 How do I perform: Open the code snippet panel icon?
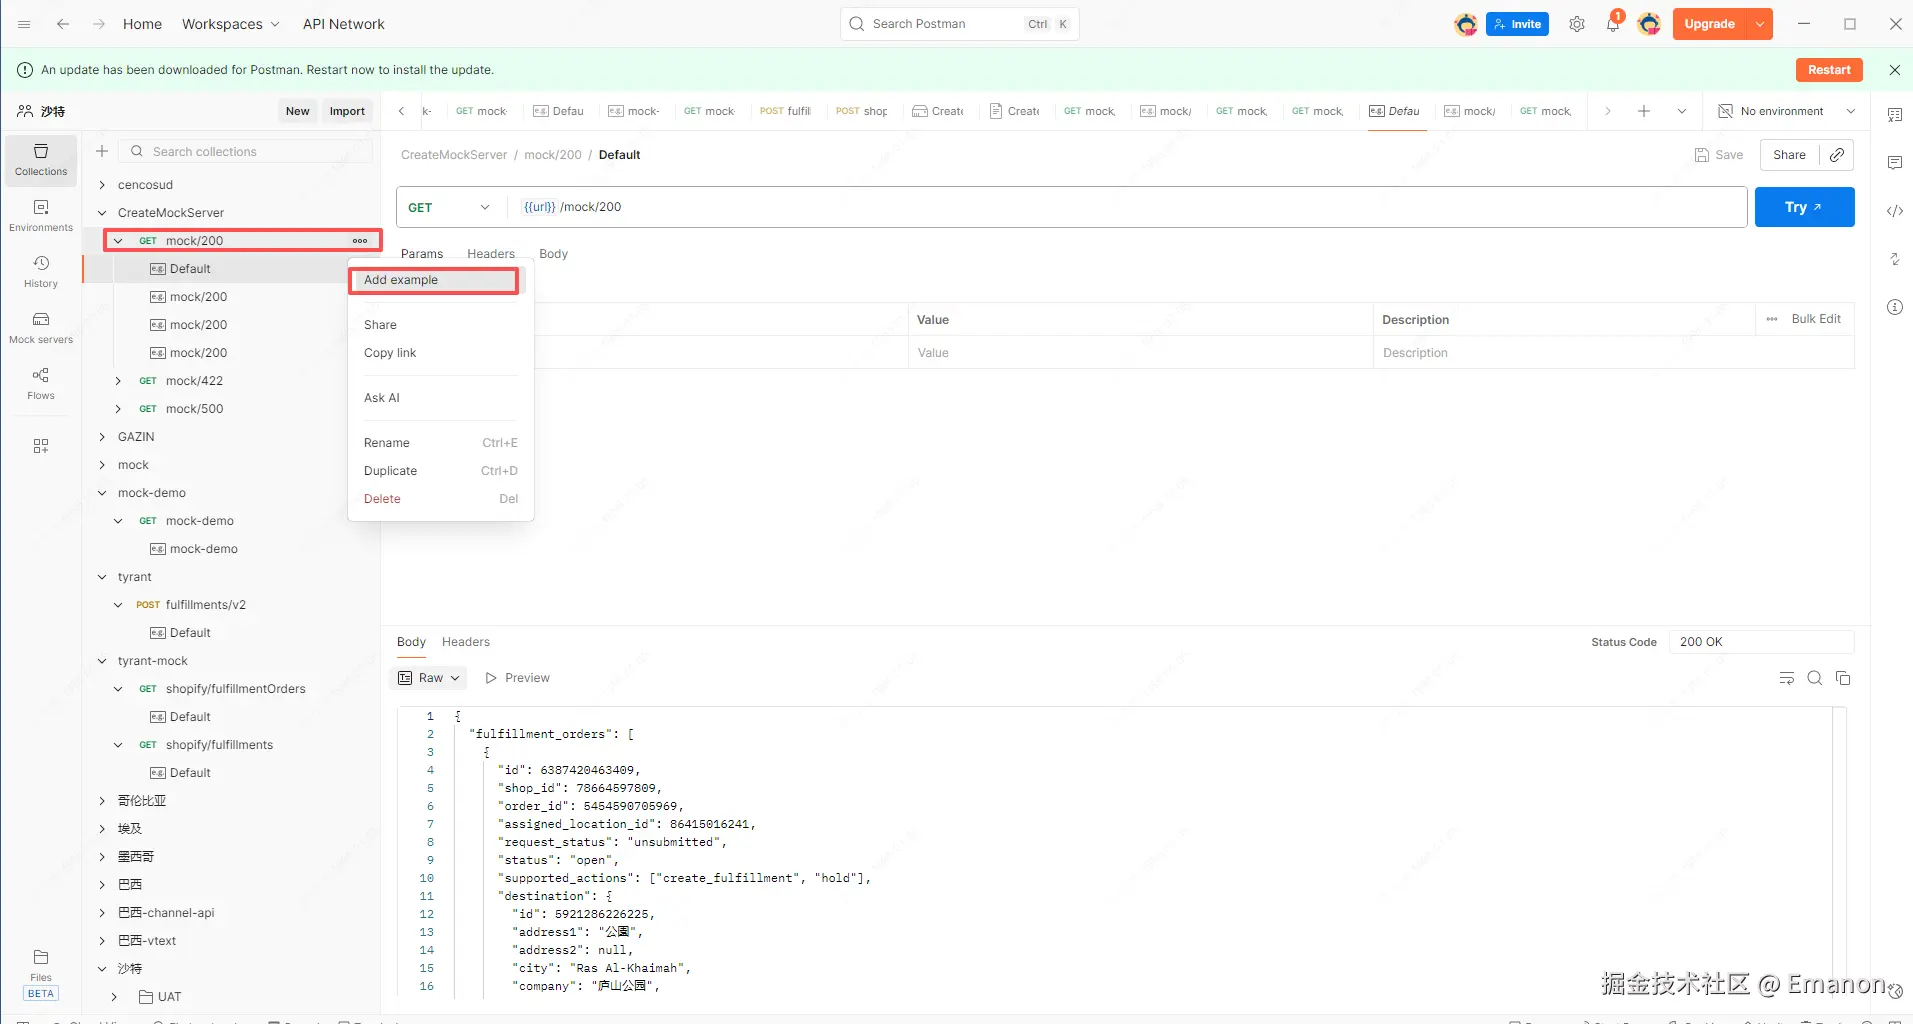tap(1895, 211)
